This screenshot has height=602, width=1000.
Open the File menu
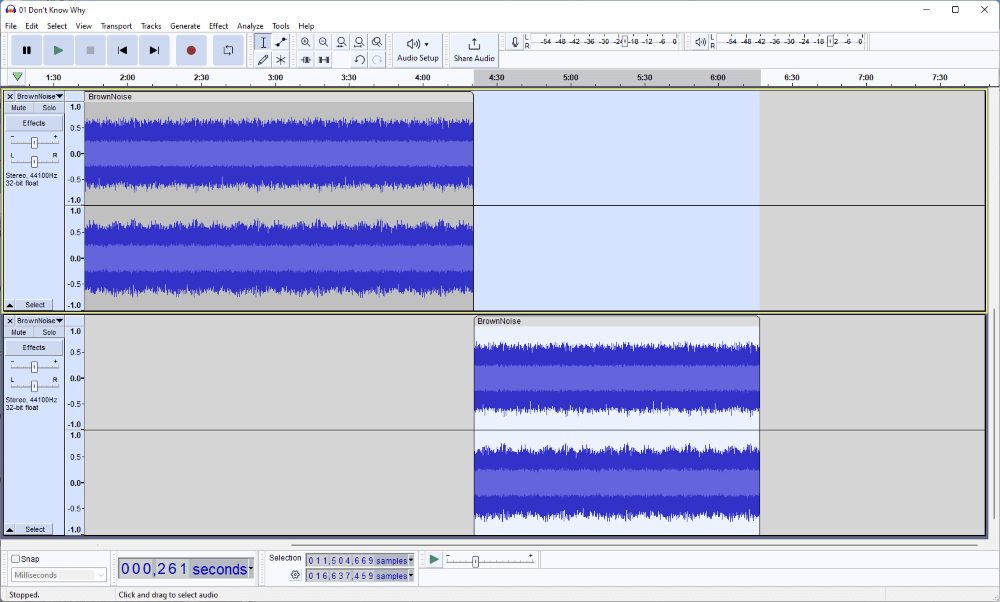[x=11, y=26]
